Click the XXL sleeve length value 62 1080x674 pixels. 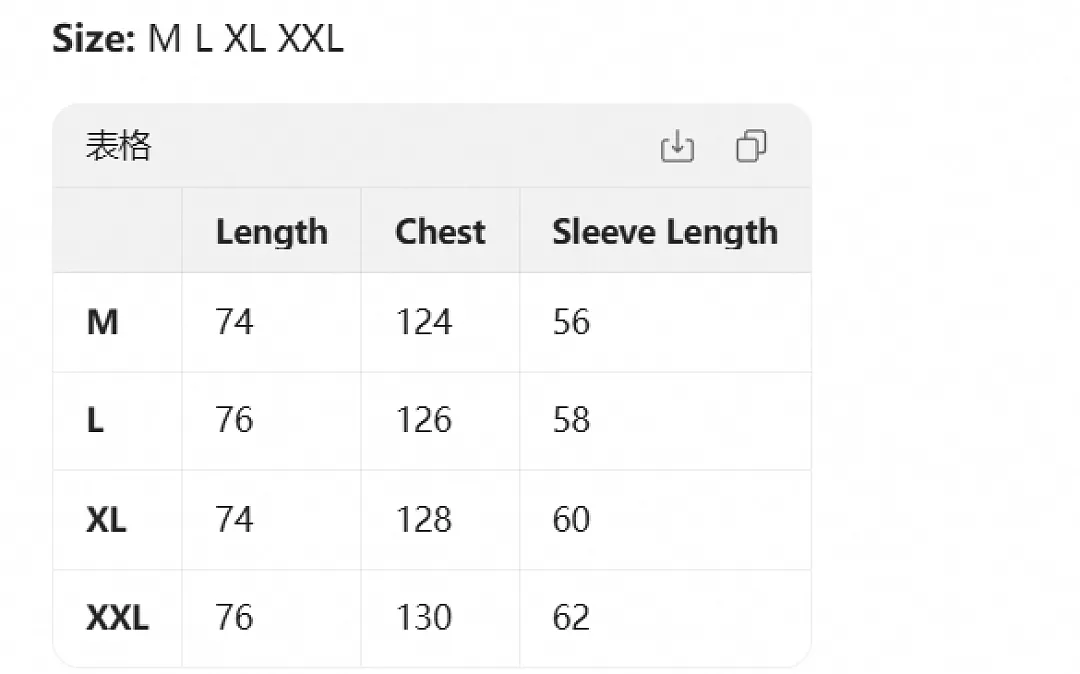coord(571,617)
